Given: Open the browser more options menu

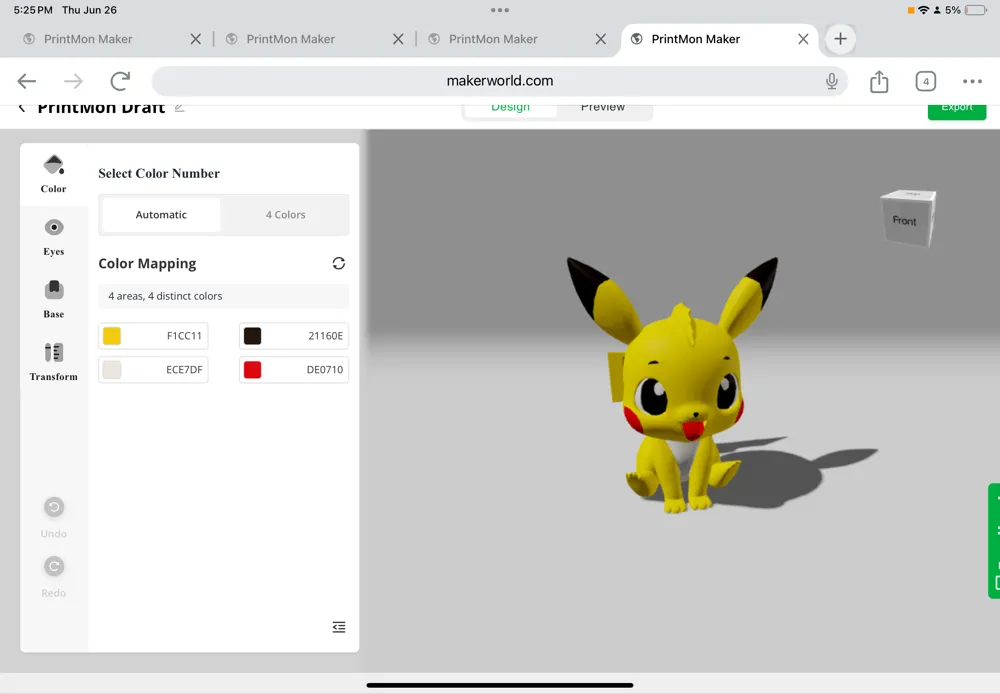Looking at the screenshot, I should point(972,81).
